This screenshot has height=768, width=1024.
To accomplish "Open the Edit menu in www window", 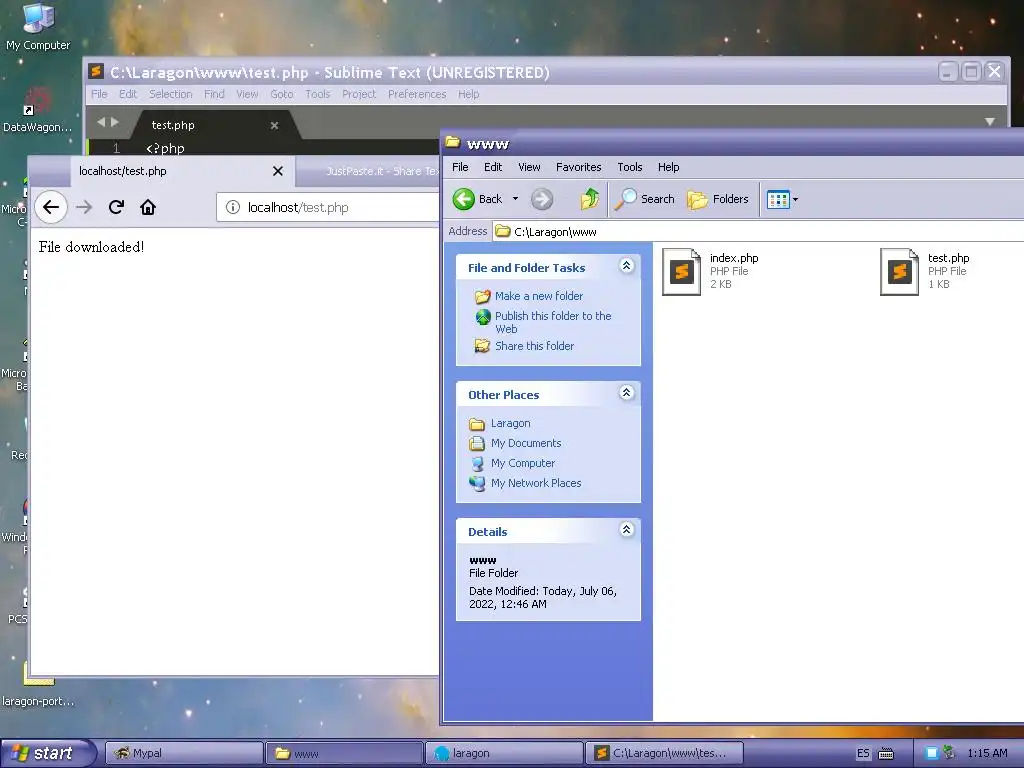I will pos(493,167).
